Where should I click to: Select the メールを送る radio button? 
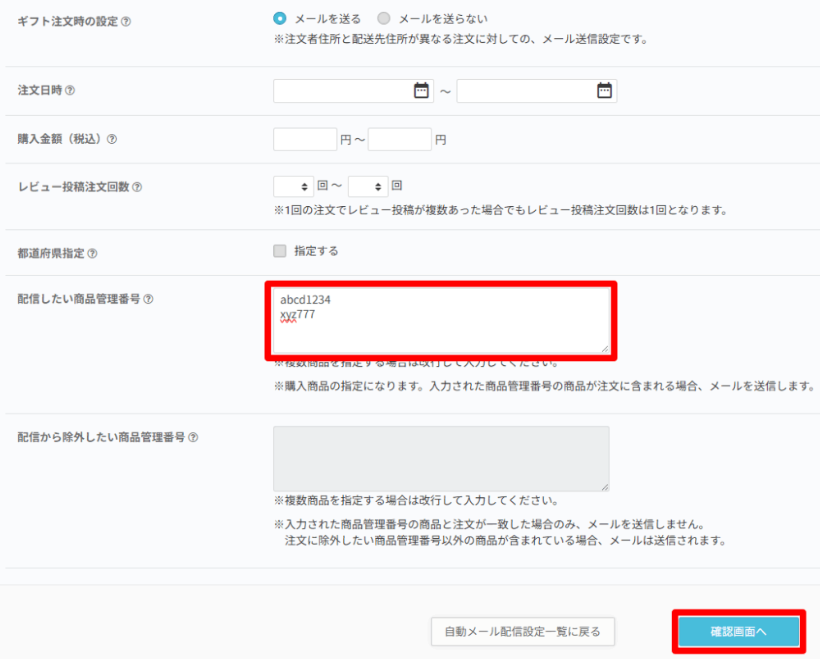point(280,18)
